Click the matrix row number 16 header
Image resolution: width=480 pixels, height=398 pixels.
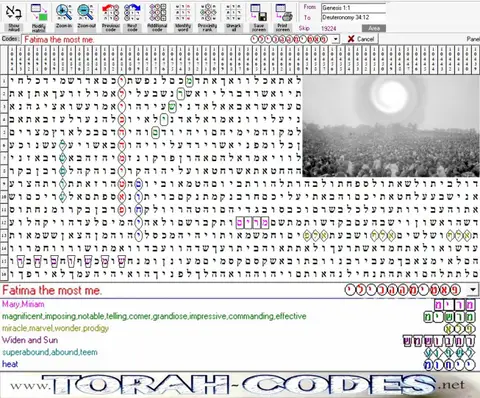pyautogui.click(x=4, y=274)
